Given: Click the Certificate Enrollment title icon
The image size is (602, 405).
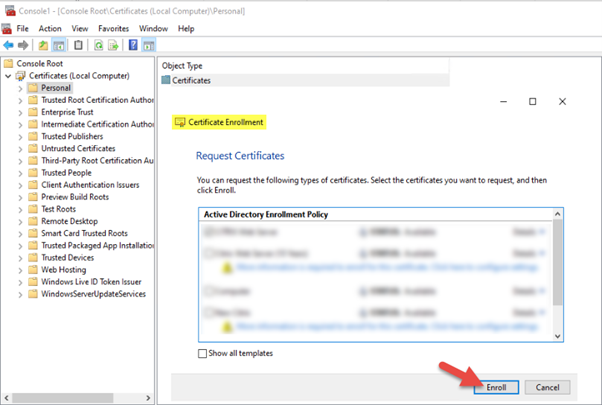Looking at the screenshot, I should pos(180,122).
